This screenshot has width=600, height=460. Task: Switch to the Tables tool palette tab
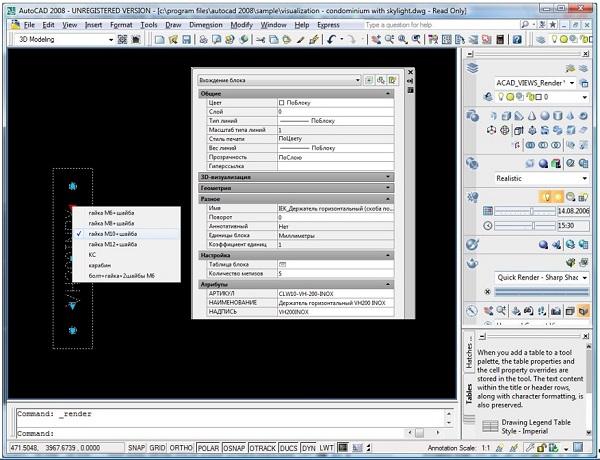[x=469, y=394]
